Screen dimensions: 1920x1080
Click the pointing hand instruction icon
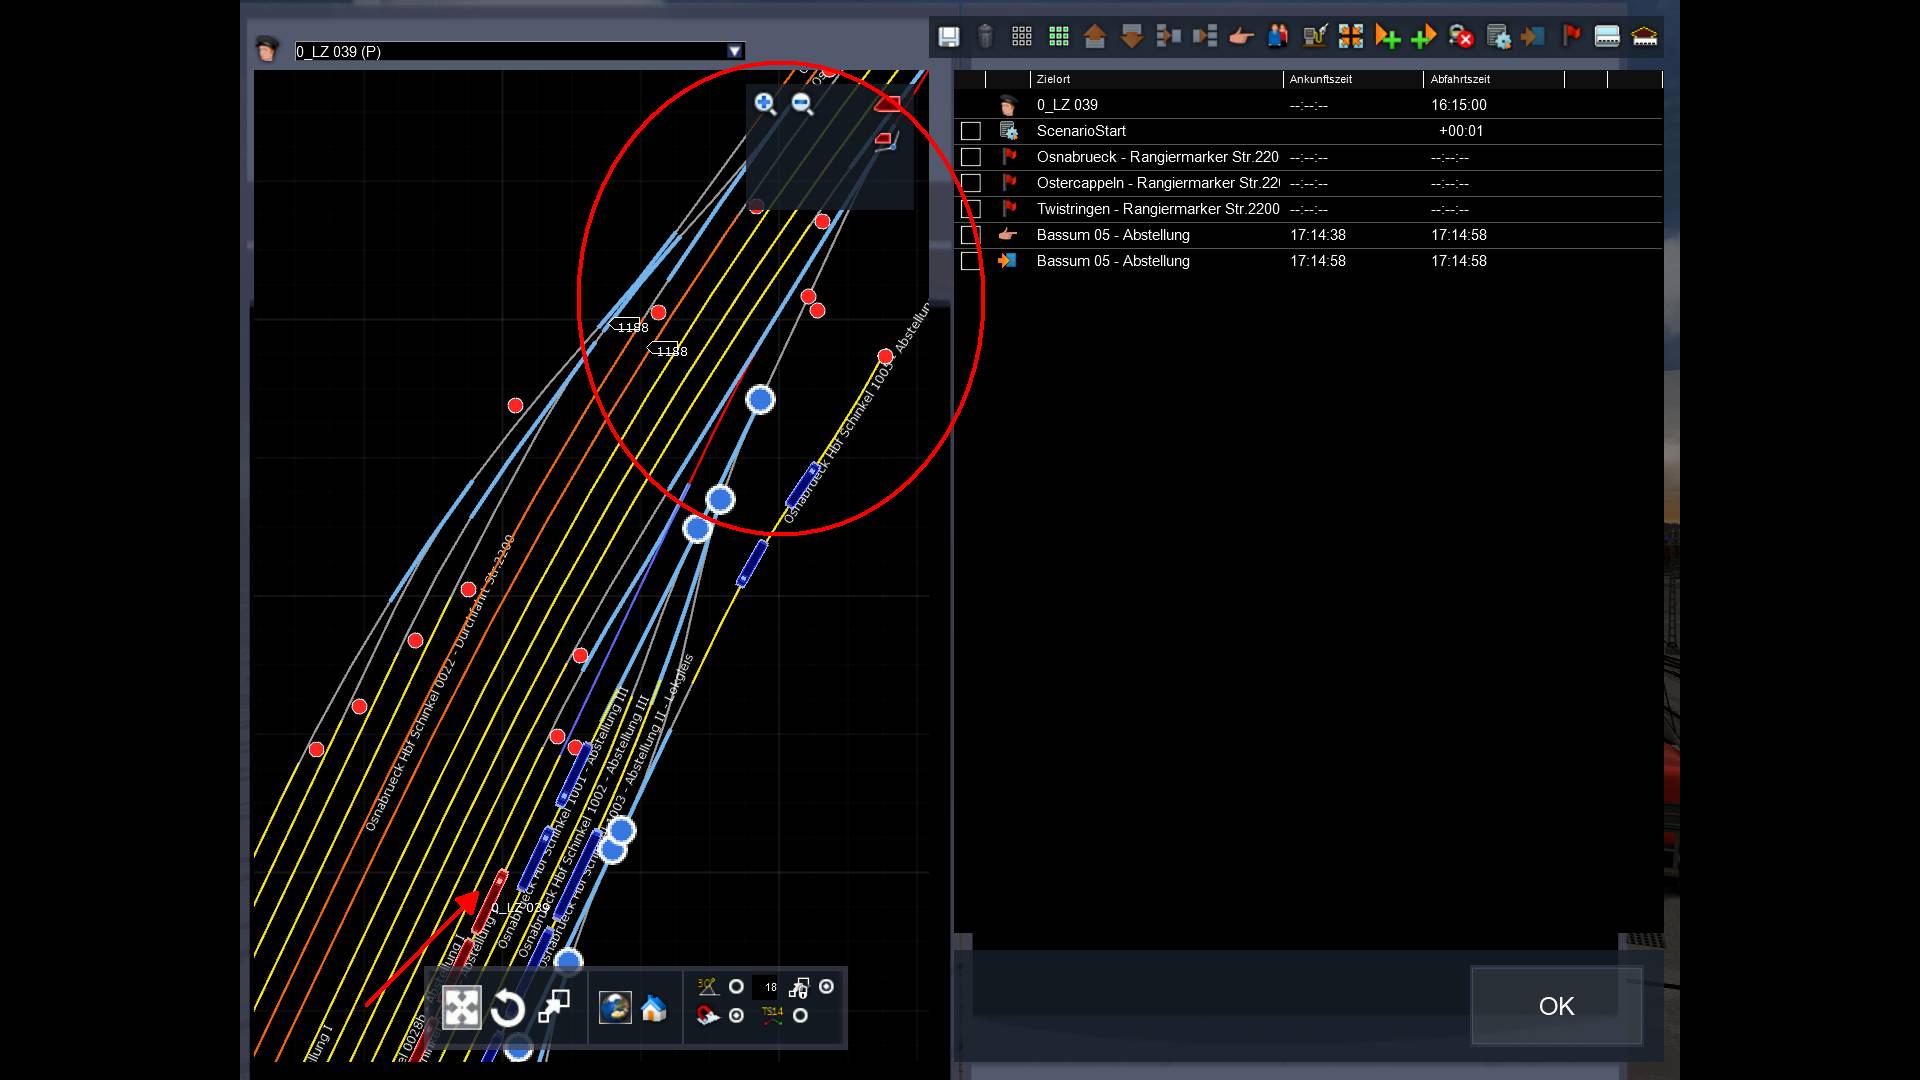1241,37
